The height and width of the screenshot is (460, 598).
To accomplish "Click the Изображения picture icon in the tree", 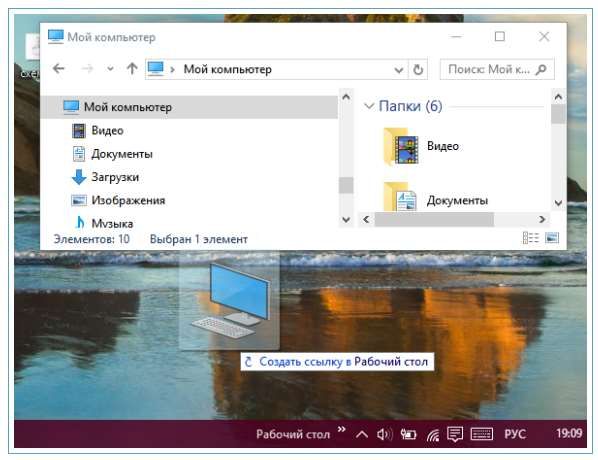I will tap(79, 200).
